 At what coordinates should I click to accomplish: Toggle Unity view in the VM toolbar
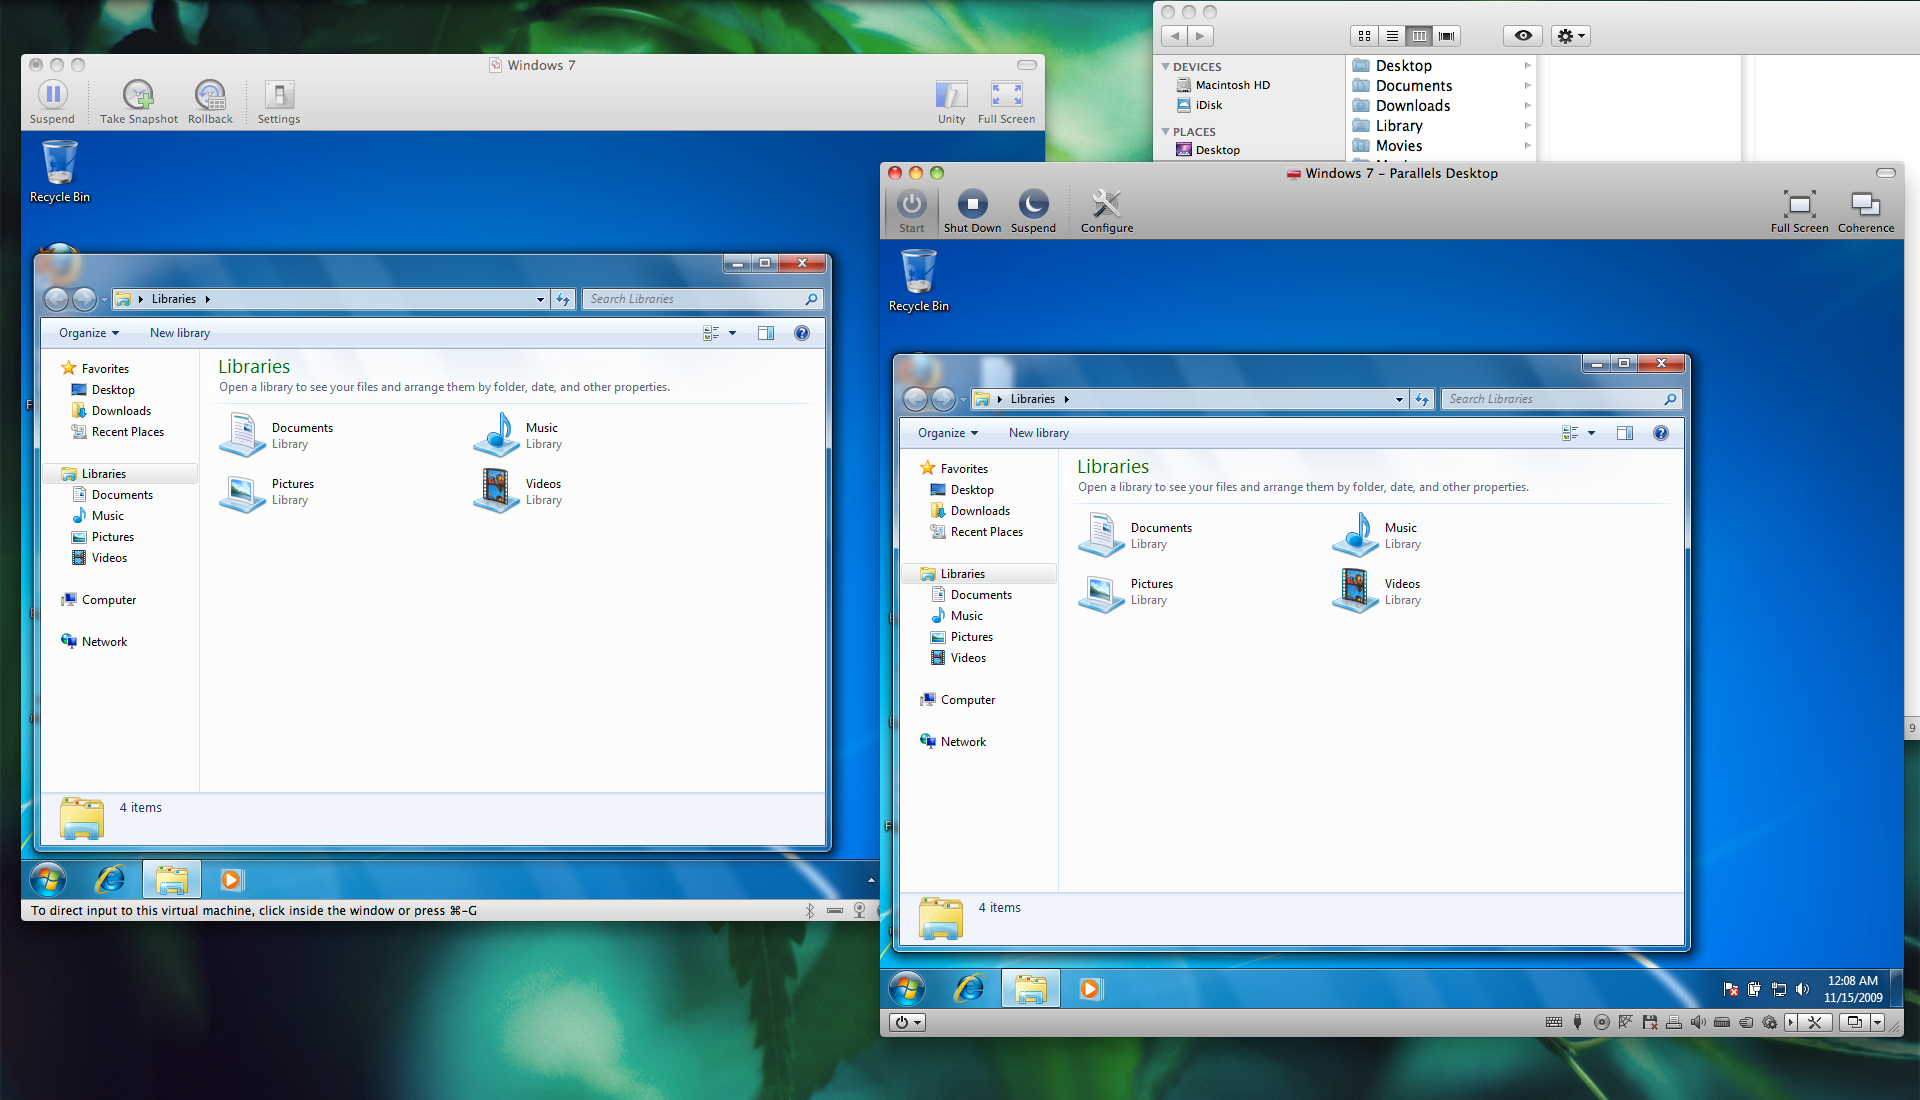point(951,97)
